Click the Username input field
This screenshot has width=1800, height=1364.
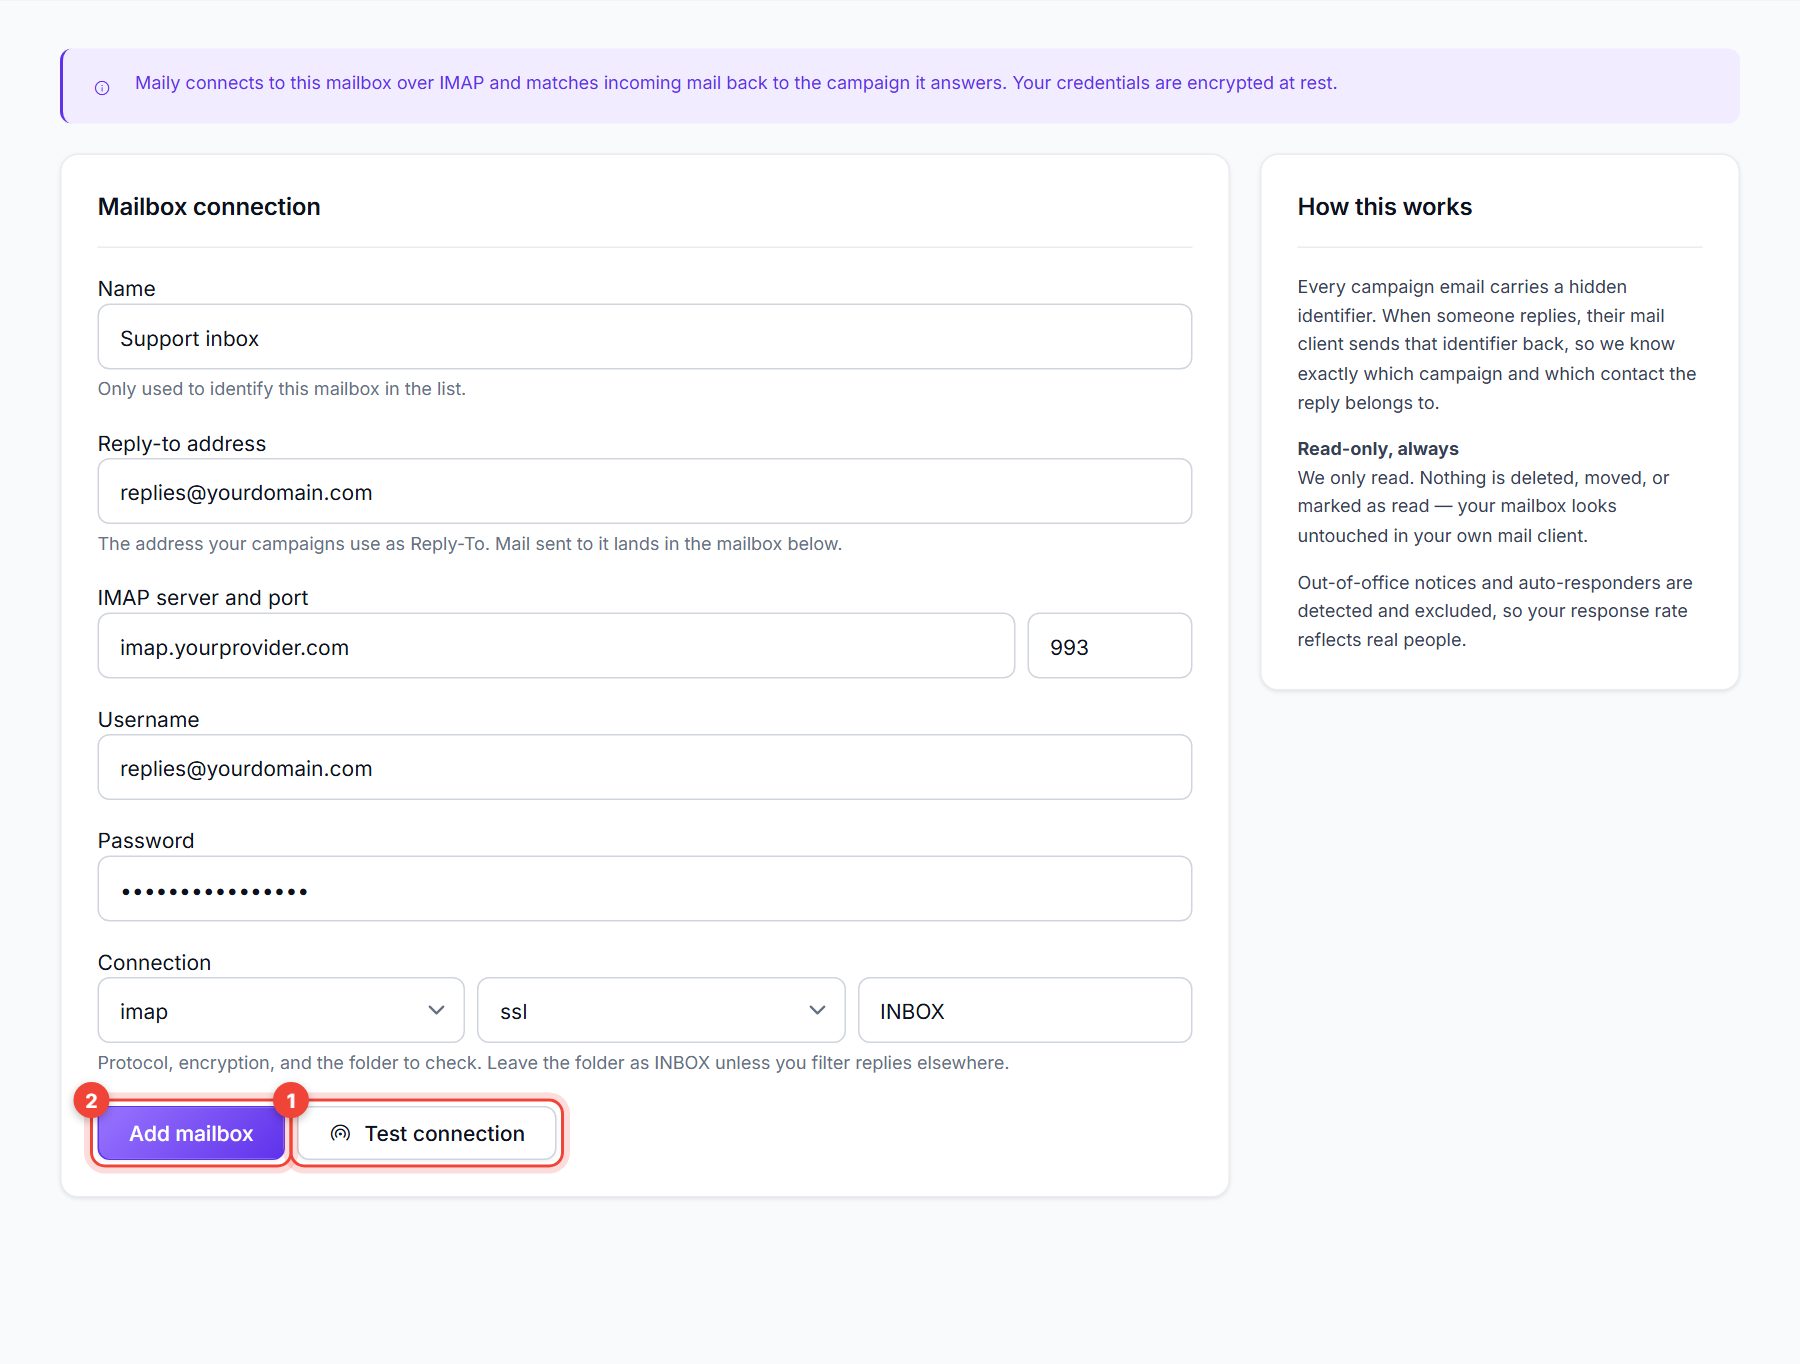click(x=645, y=767)
